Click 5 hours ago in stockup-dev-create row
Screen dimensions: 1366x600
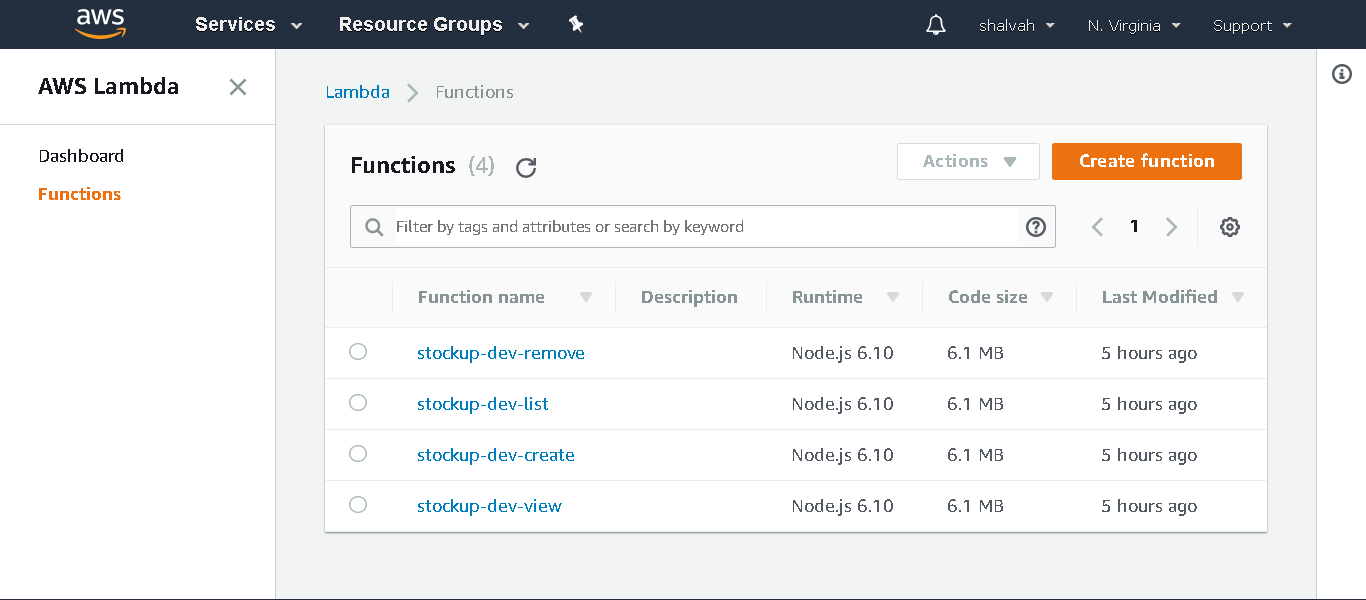pyautogui.click(x=1149, y=455)
